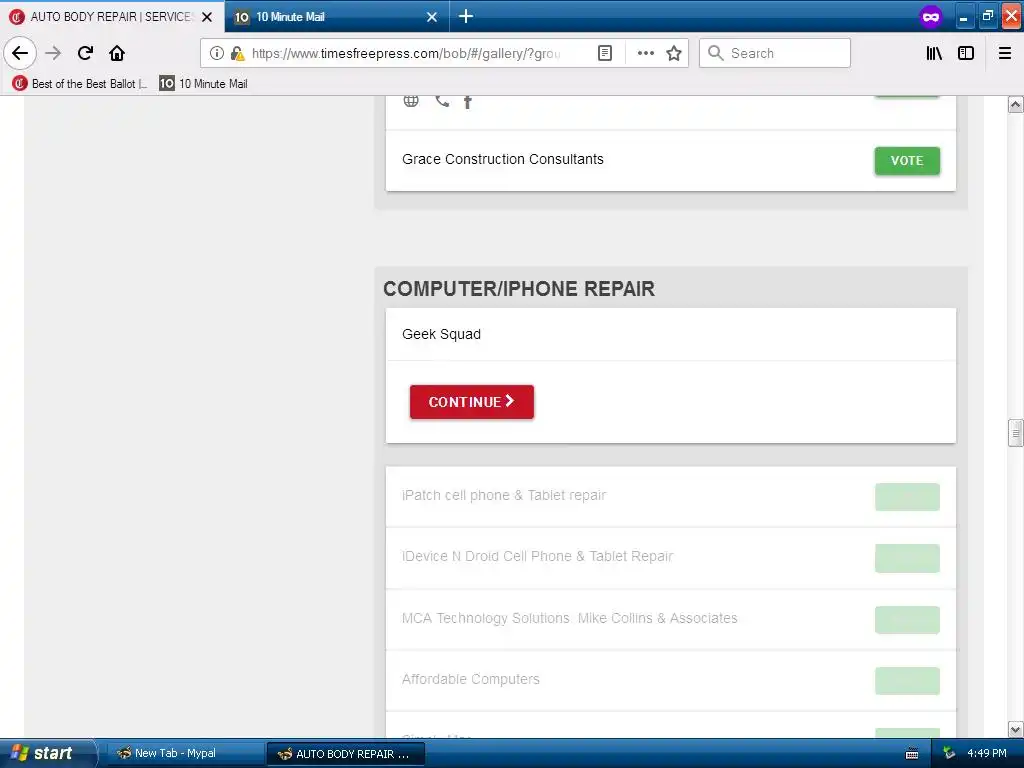Close the AUTO BODY REPAIR tab
This screenshot has height=768, width=1024.
click(207, 17)
